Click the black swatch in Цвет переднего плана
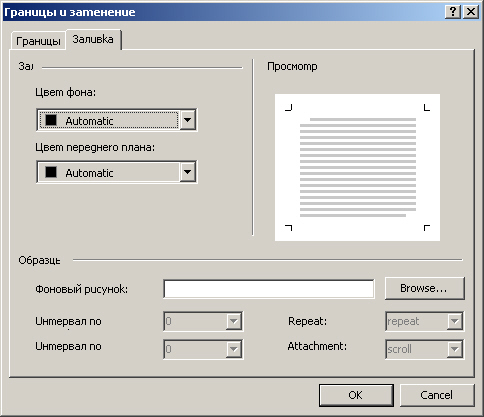Viewport: 484px width, 417px height. pyautogui.click(x=51, y=172)
